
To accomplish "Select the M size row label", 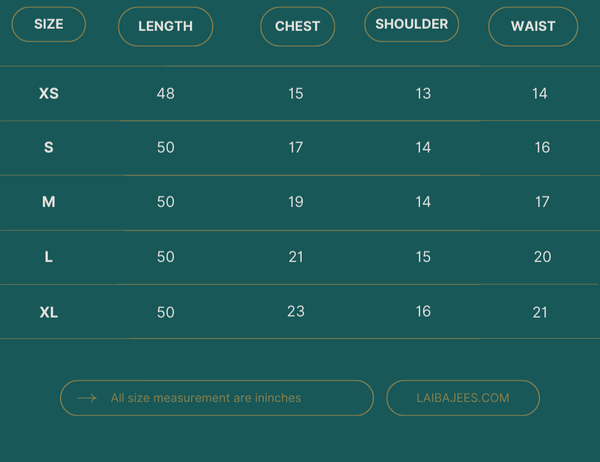I will (49, 202).
